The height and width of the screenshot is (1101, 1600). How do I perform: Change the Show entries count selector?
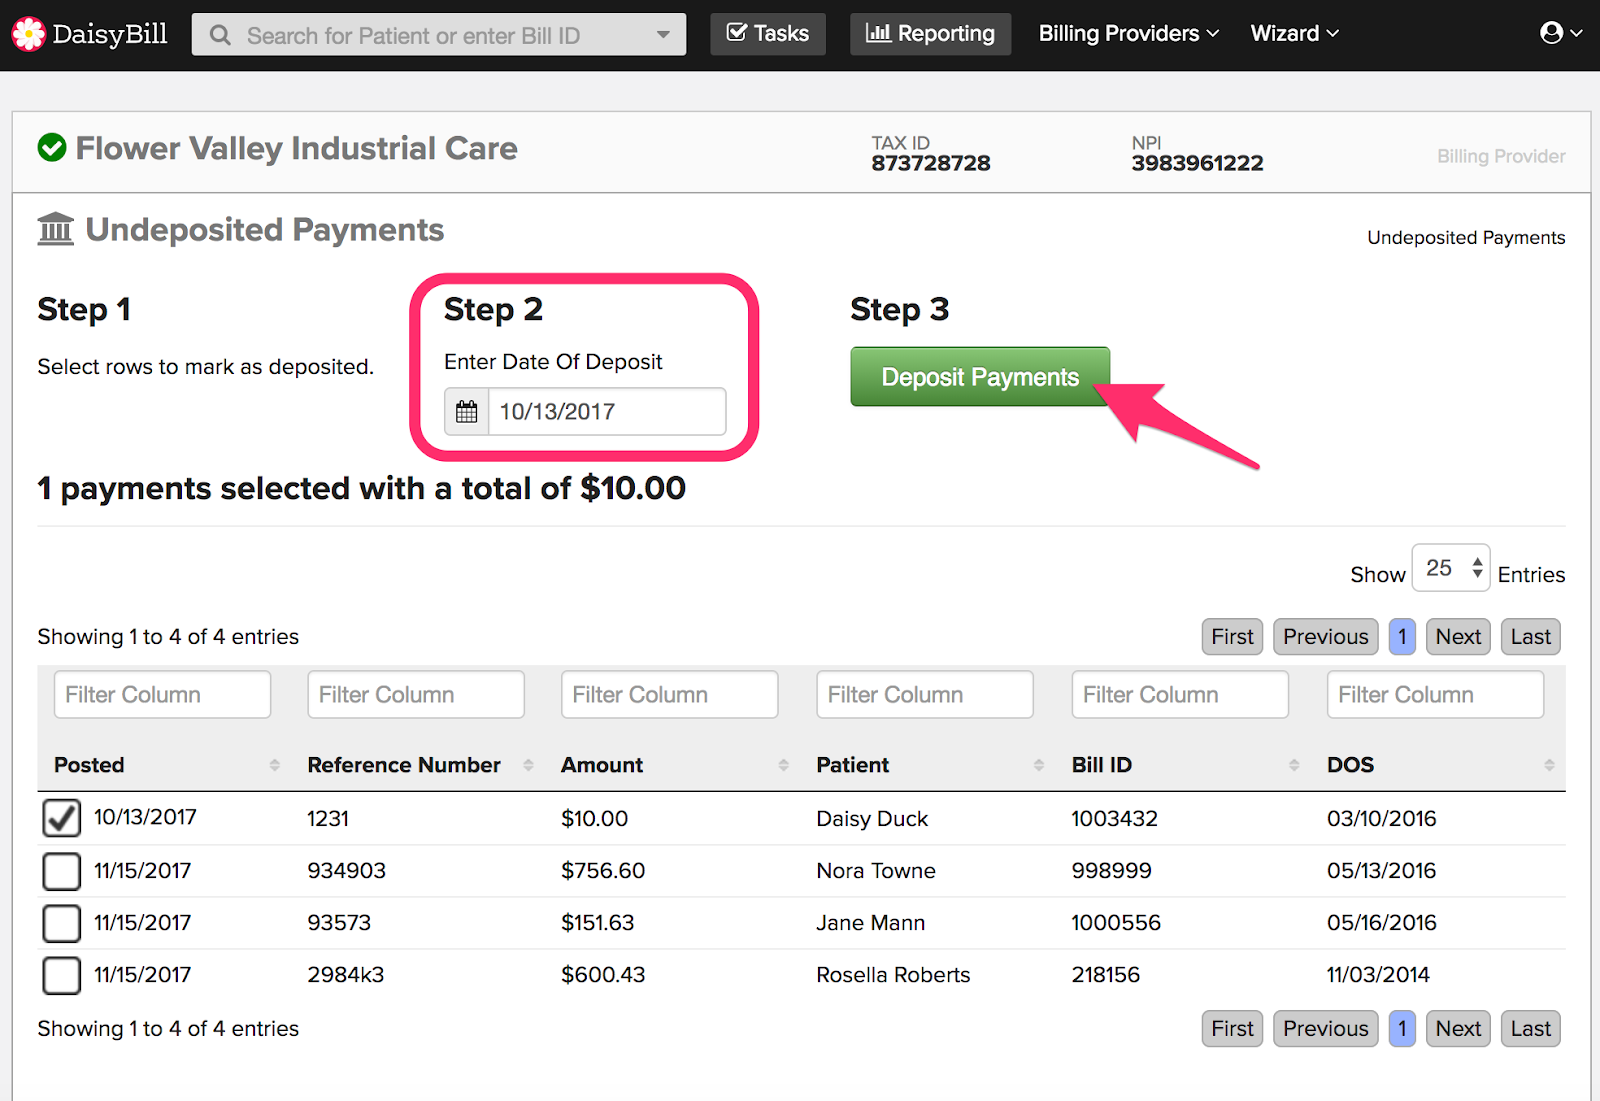click(1451, 568)
